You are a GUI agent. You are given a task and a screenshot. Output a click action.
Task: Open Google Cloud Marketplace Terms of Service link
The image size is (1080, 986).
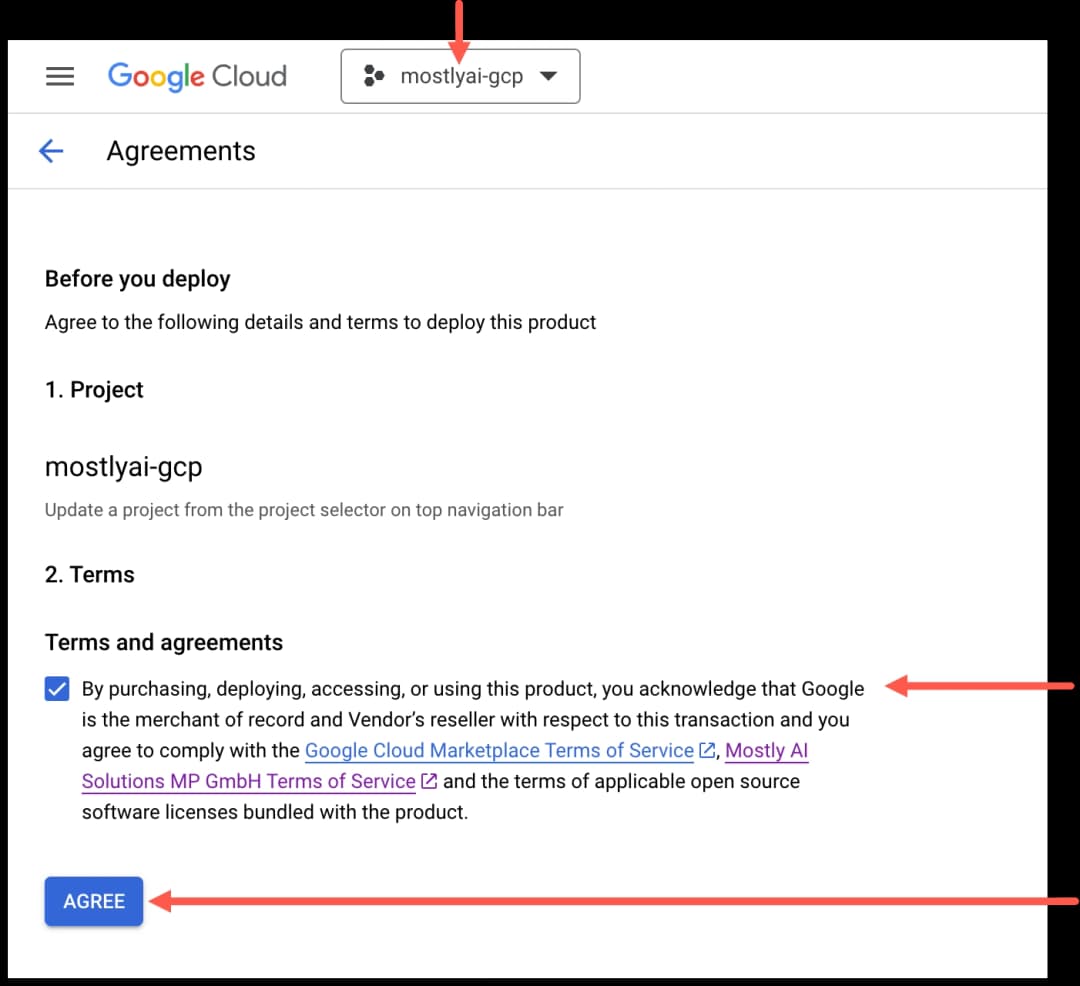point(499,750)
